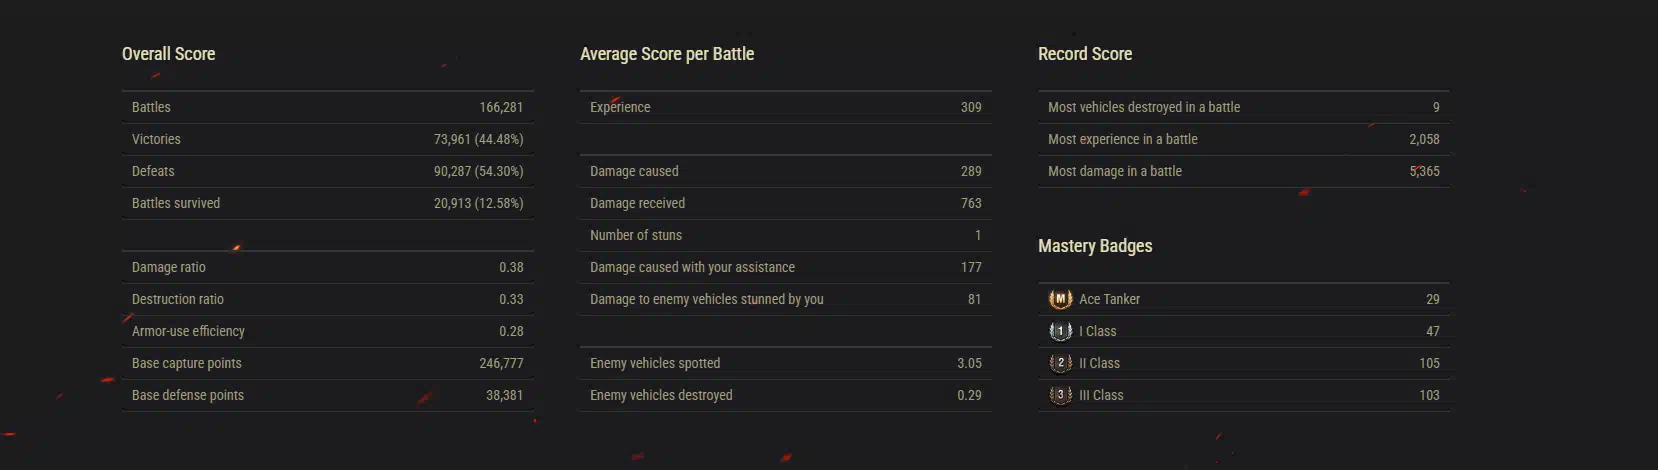Click the Ace Tanker mastery badge icon
The width and height of the screenshot is (1658, 470).
(1060, 299)
